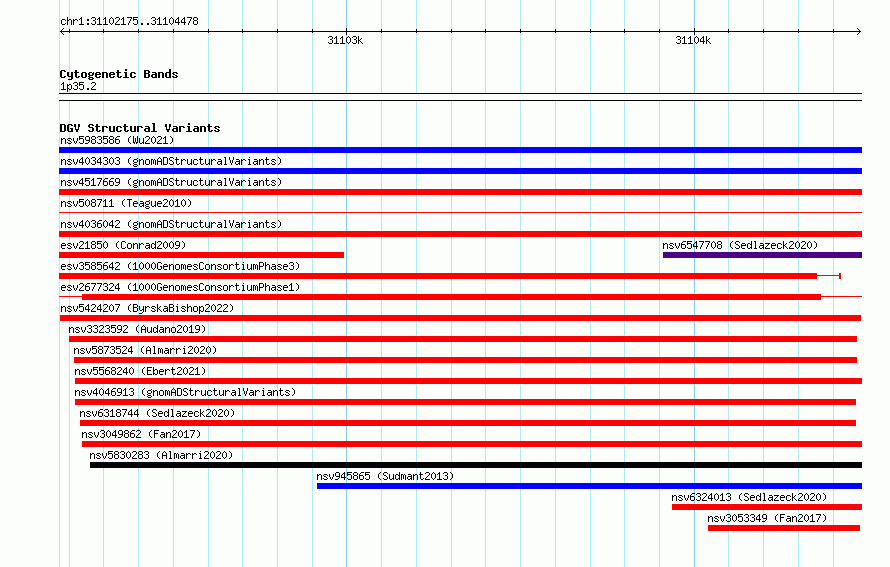Select the red bar under nsv3049862
Screen dimensions: 890x567
[x=472, y=444]
